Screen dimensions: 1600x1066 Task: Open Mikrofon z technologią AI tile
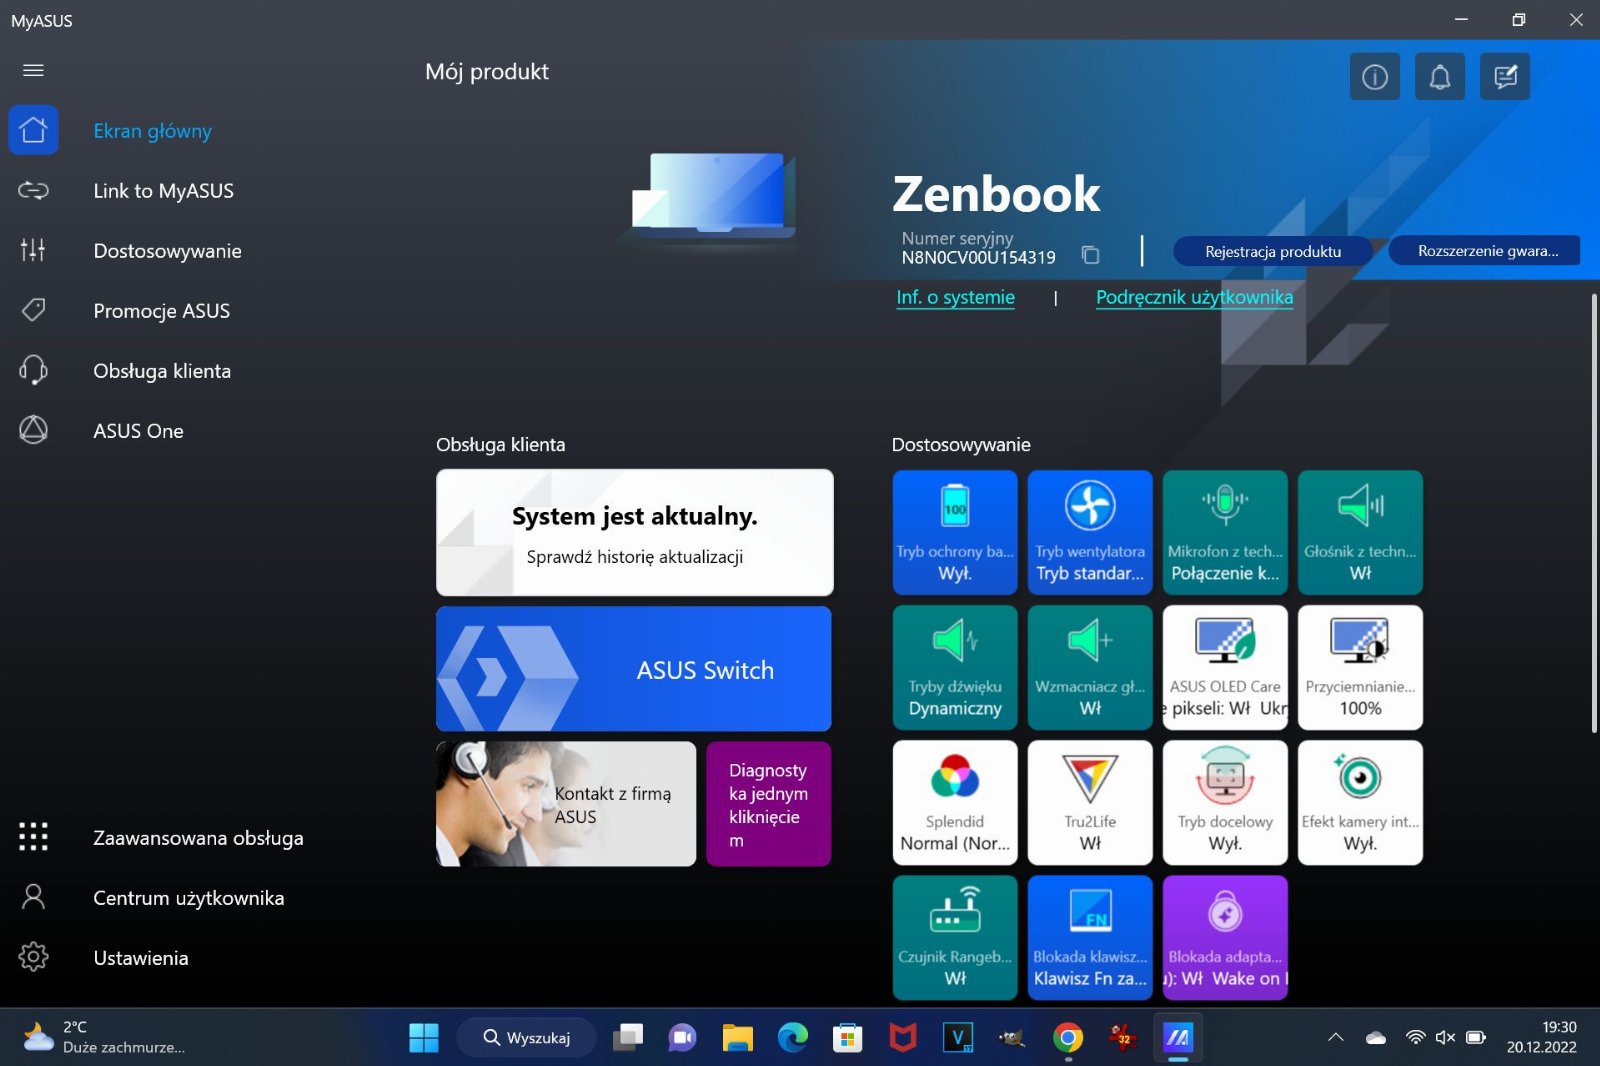pyautogui.click(x=1225, y=533)
